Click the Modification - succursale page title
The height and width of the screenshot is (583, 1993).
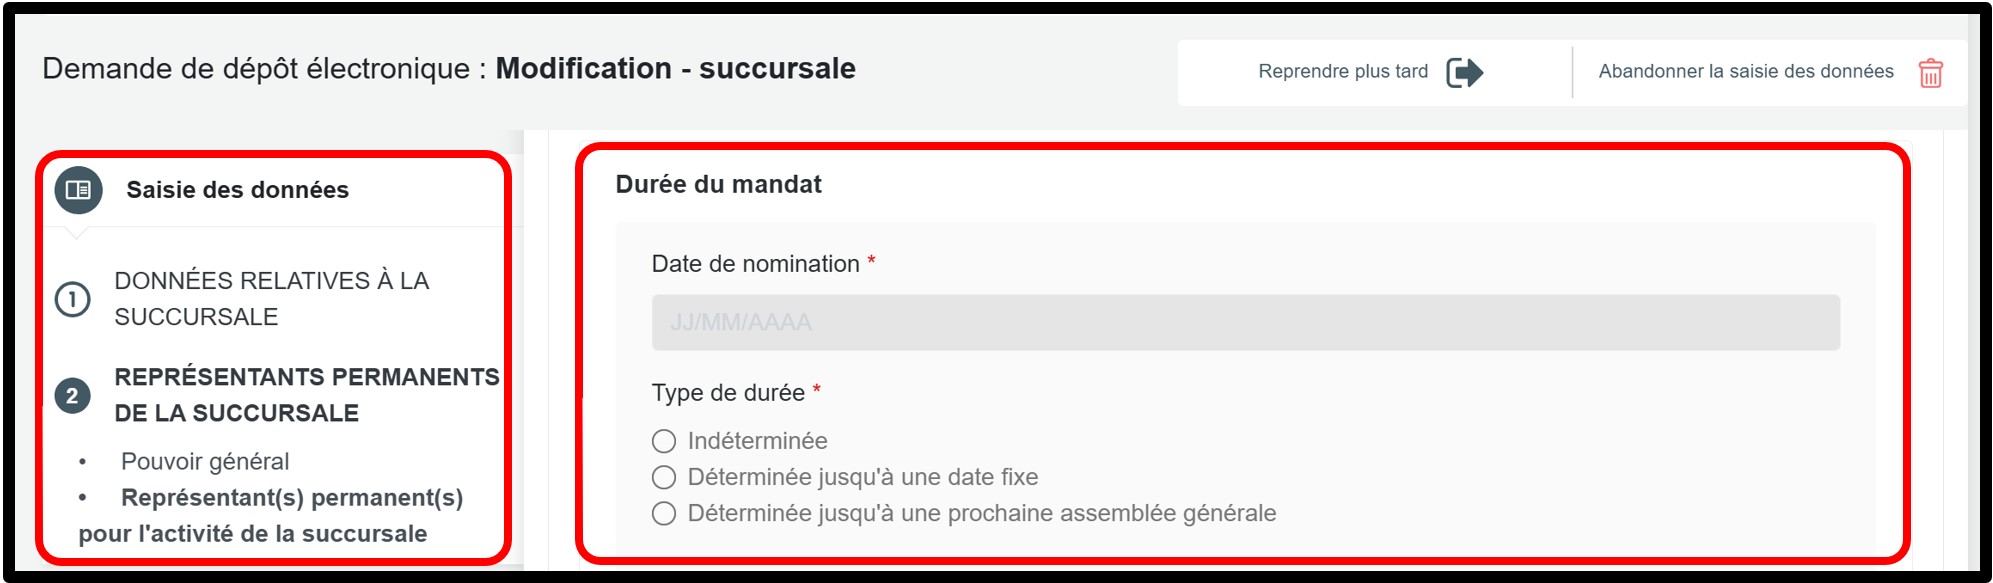675,68
